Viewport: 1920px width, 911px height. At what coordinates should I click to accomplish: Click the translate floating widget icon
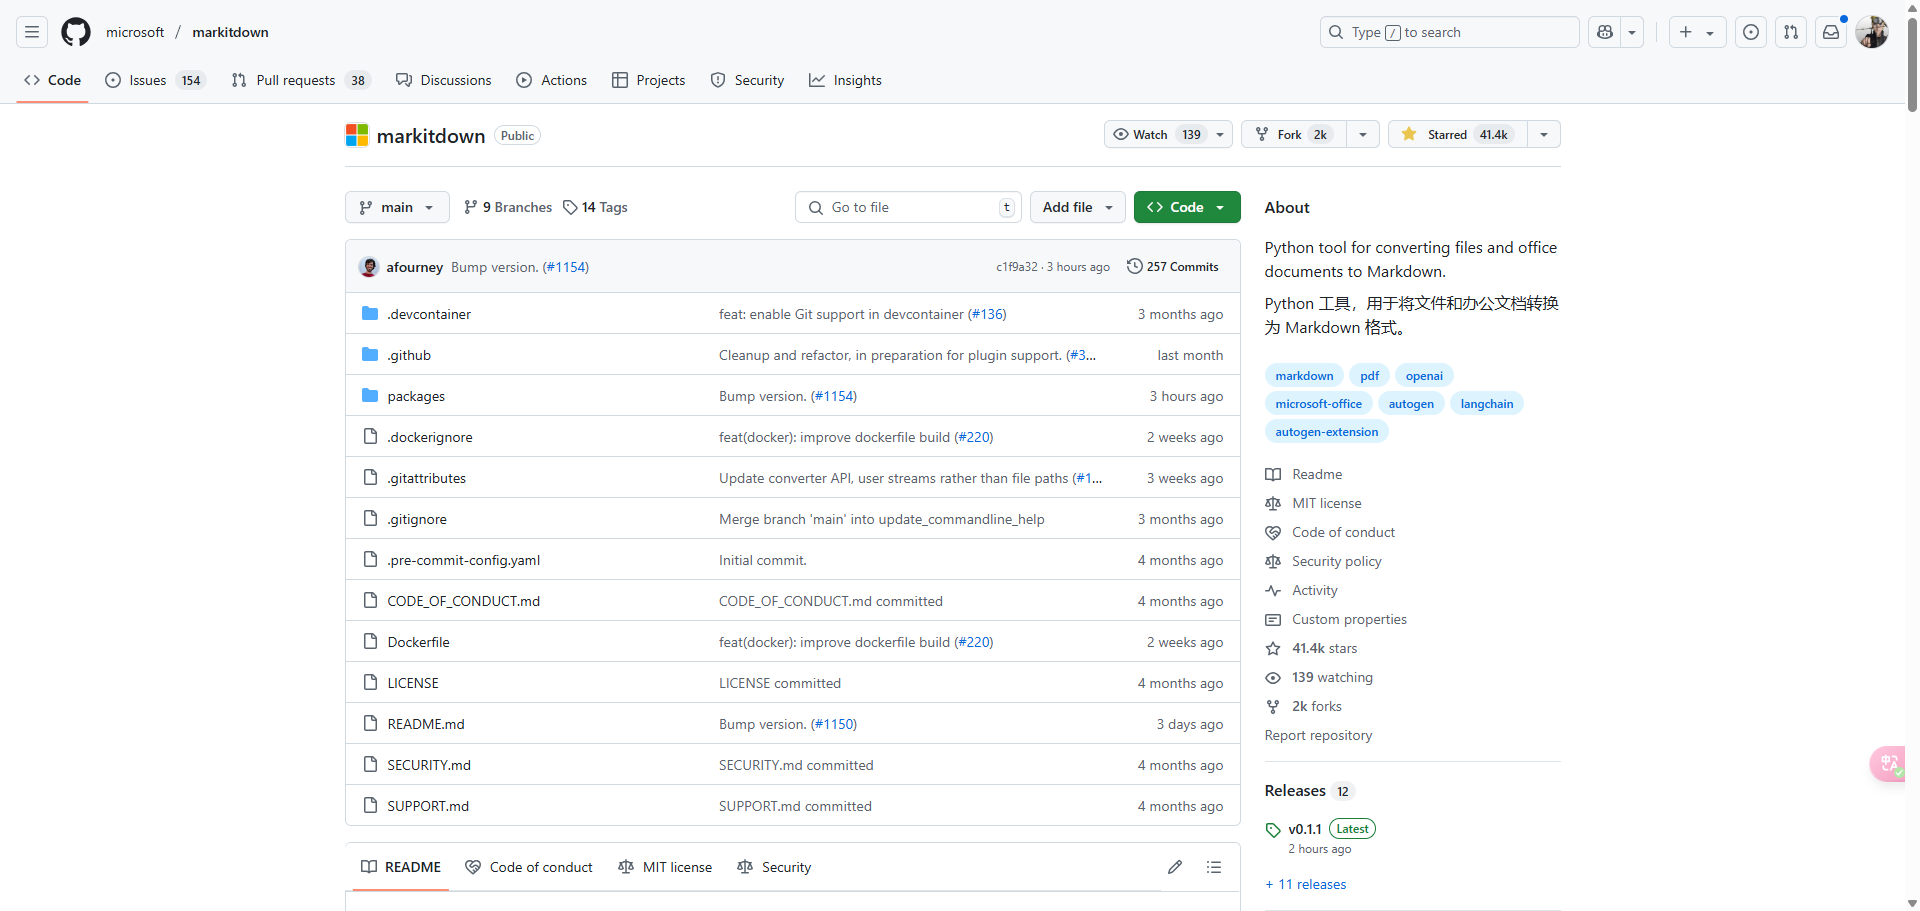point(1888,764)
